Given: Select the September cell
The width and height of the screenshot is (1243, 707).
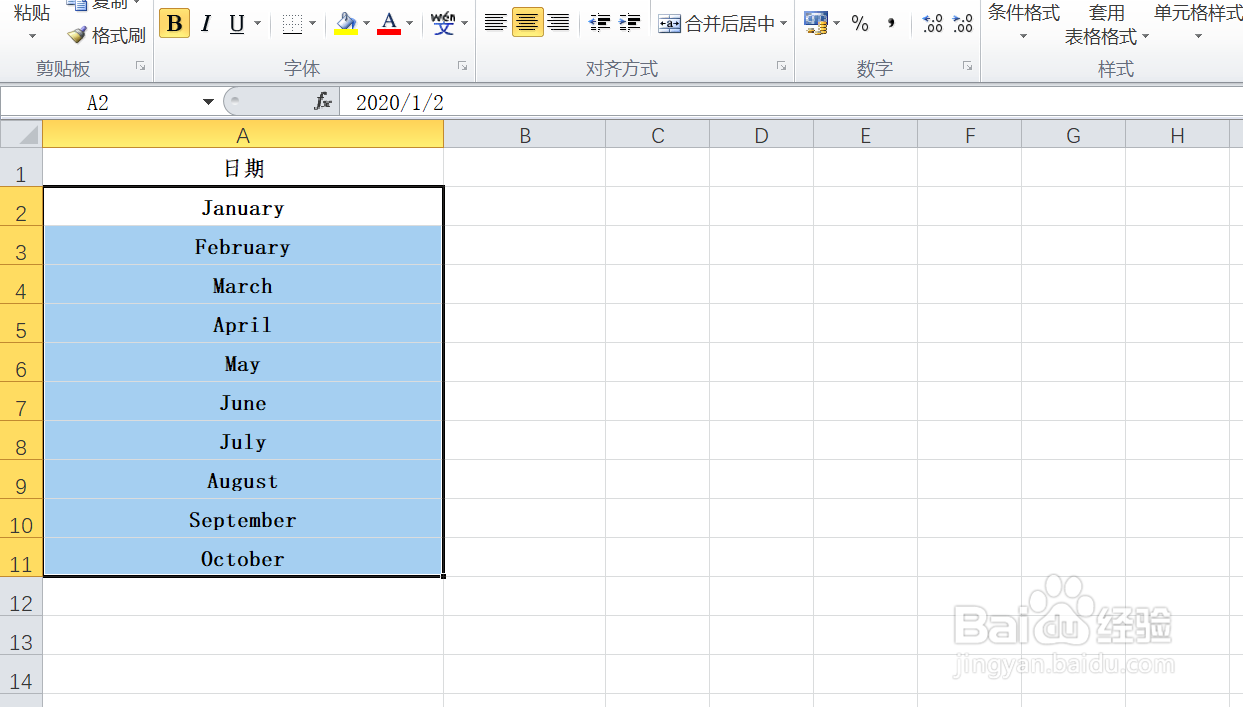Looking at the screenshot, I should (x=243, y=519).
